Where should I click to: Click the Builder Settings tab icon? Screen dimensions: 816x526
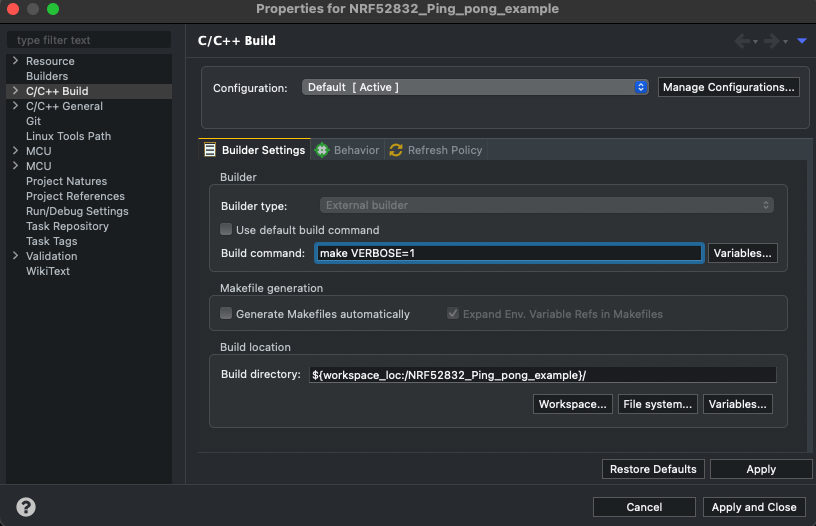tap(210, 150)
